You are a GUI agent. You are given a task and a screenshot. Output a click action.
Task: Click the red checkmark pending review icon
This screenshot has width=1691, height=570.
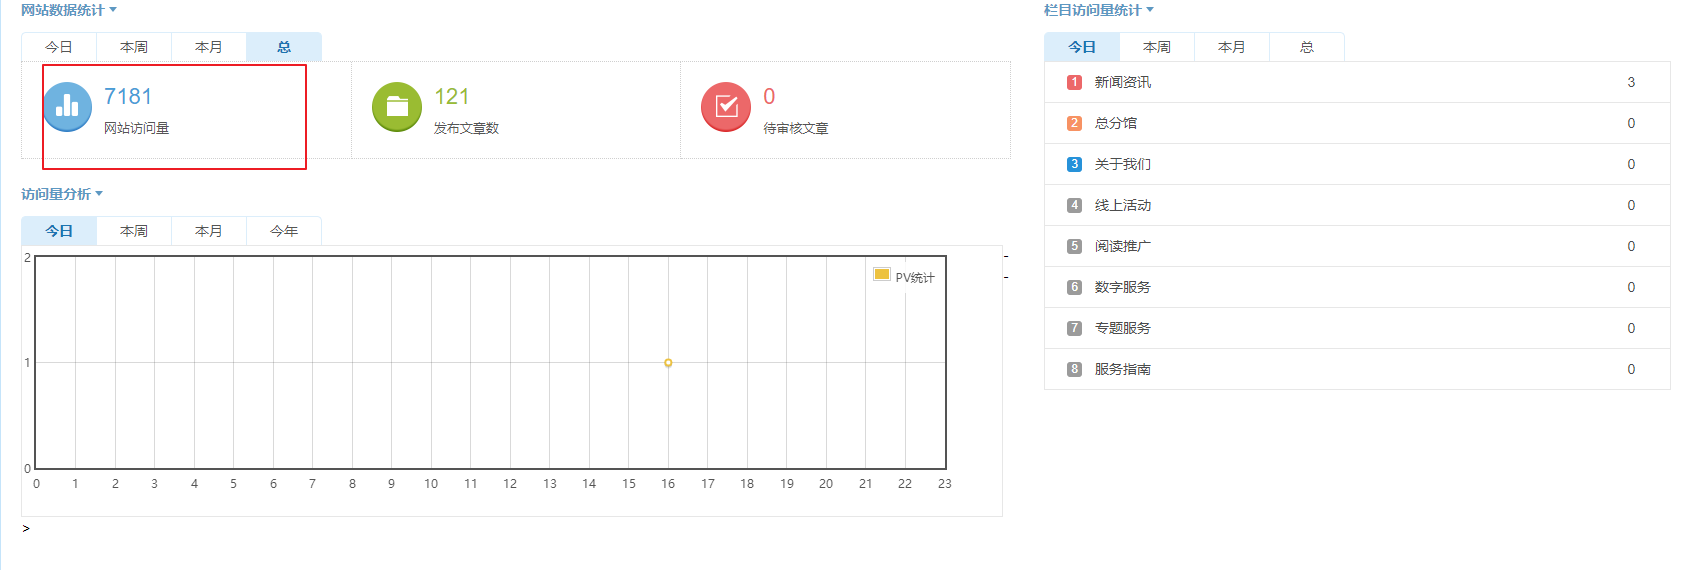tap(726, 107)
